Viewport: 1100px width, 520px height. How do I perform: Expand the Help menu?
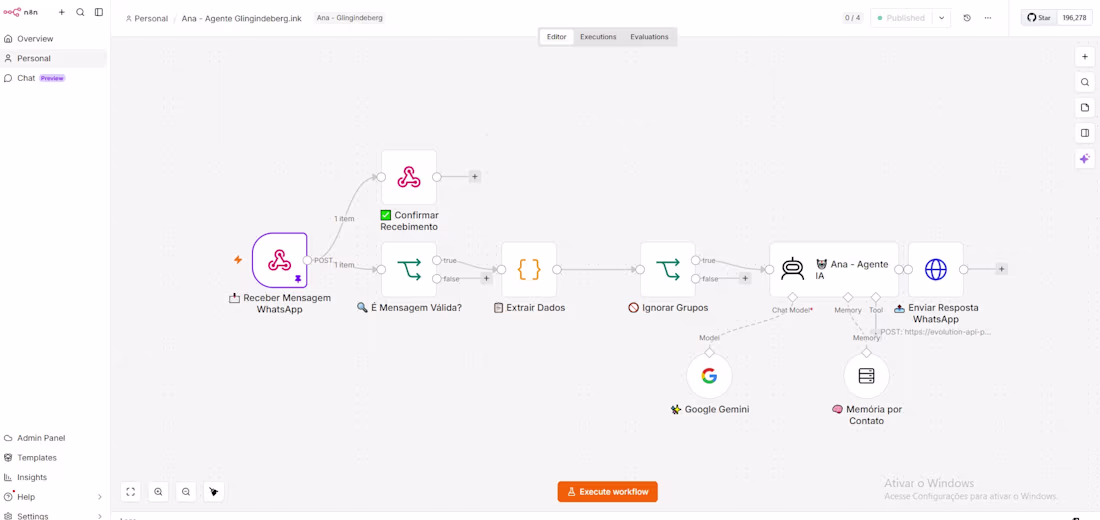(55, 497)
